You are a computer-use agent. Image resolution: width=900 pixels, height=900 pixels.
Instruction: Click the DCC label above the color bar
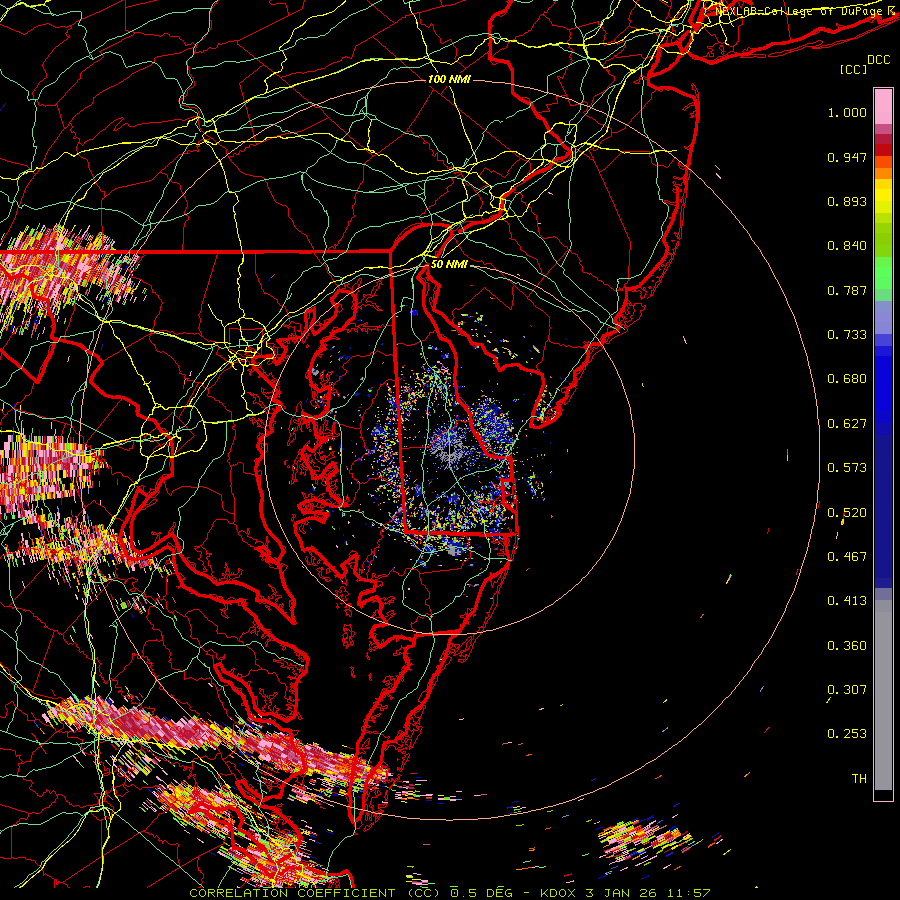[878, 60]
